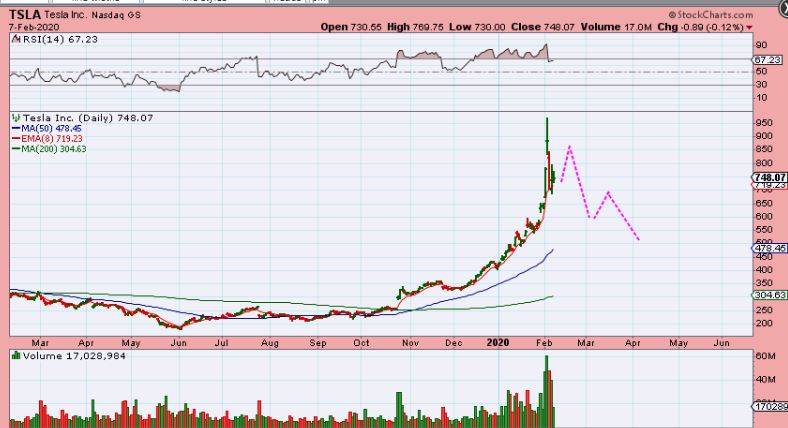Click the Open 730.55 value
Image resolution: width=788 pixels, height=428 pixels.
[351, 27]
